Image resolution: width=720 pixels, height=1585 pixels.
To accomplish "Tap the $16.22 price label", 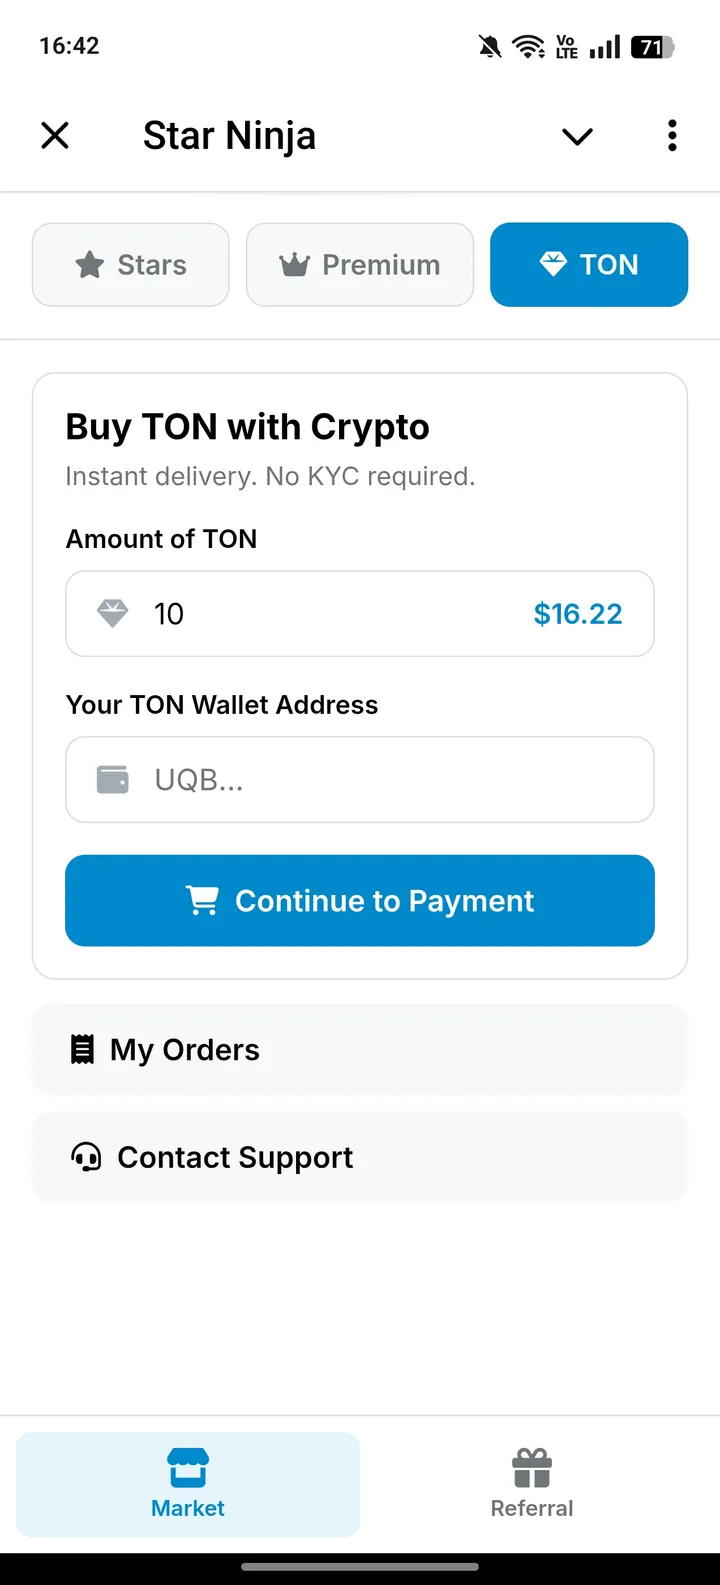I will [x=578, y=614].
